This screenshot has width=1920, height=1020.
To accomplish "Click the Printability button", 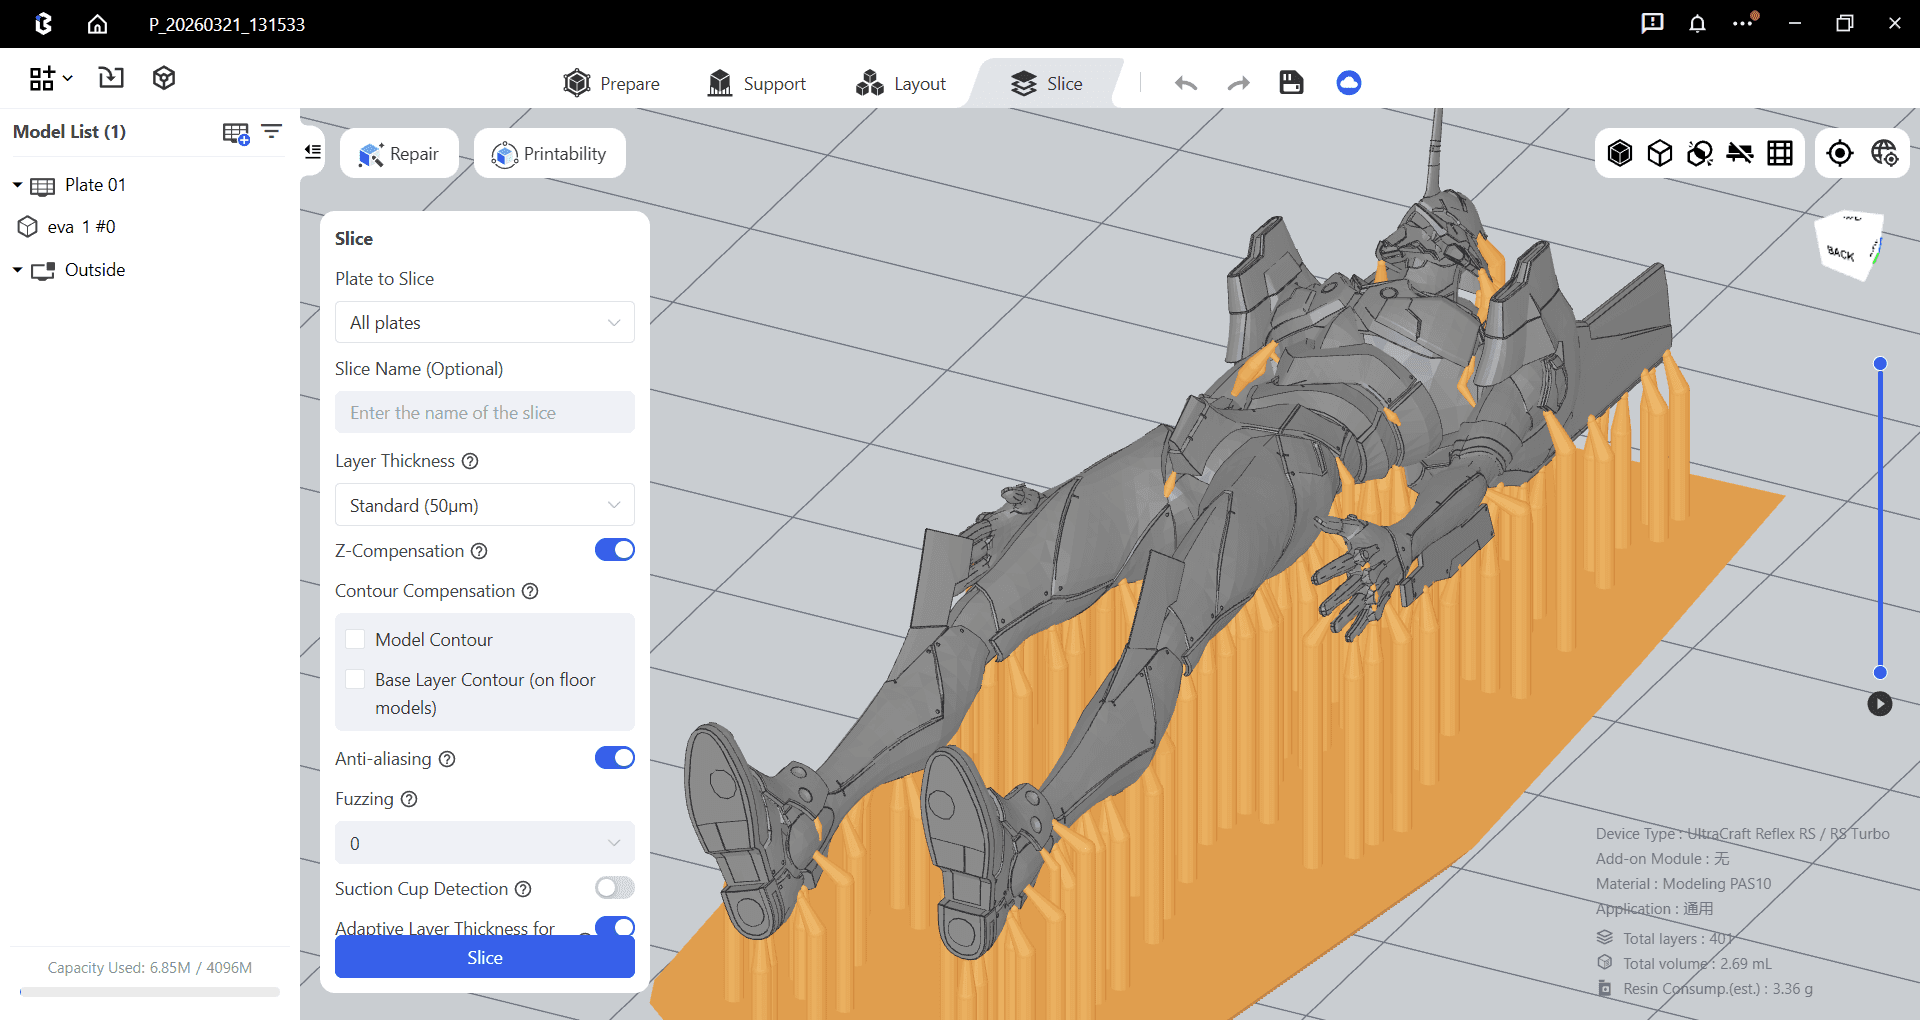I will [549, 154].
